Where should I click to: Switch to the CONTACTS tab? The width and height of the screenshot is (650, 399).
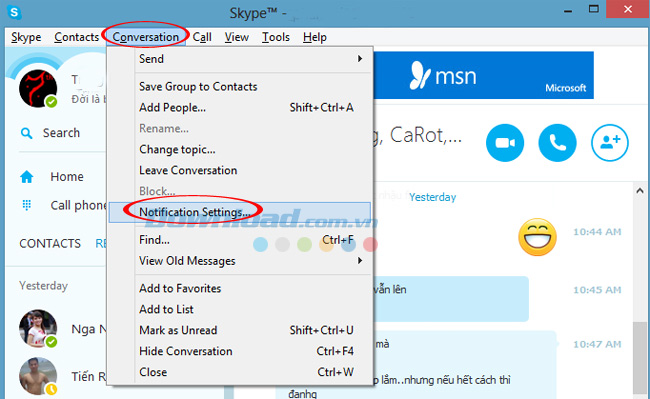tap(50, 244)
